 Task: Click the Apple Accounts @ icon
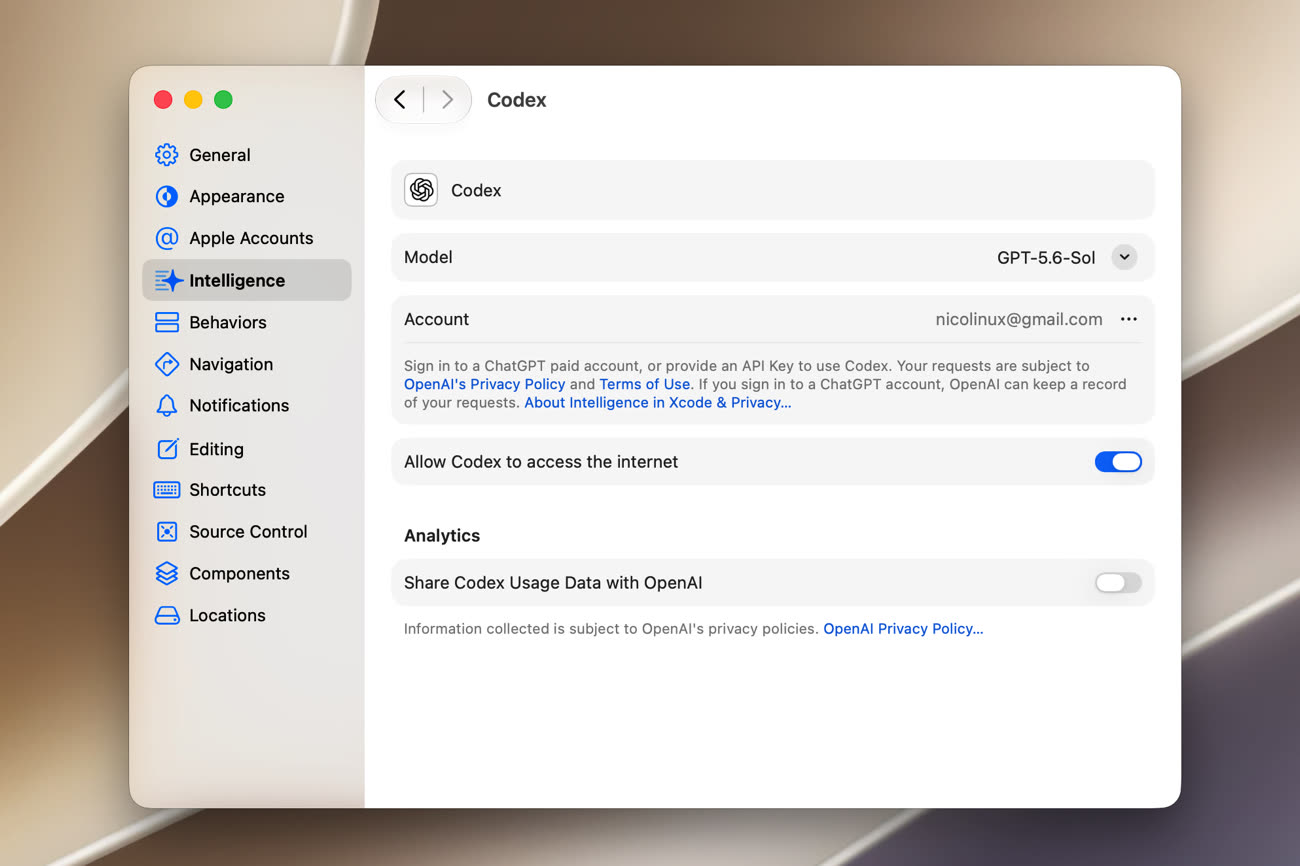click(167, 238)
